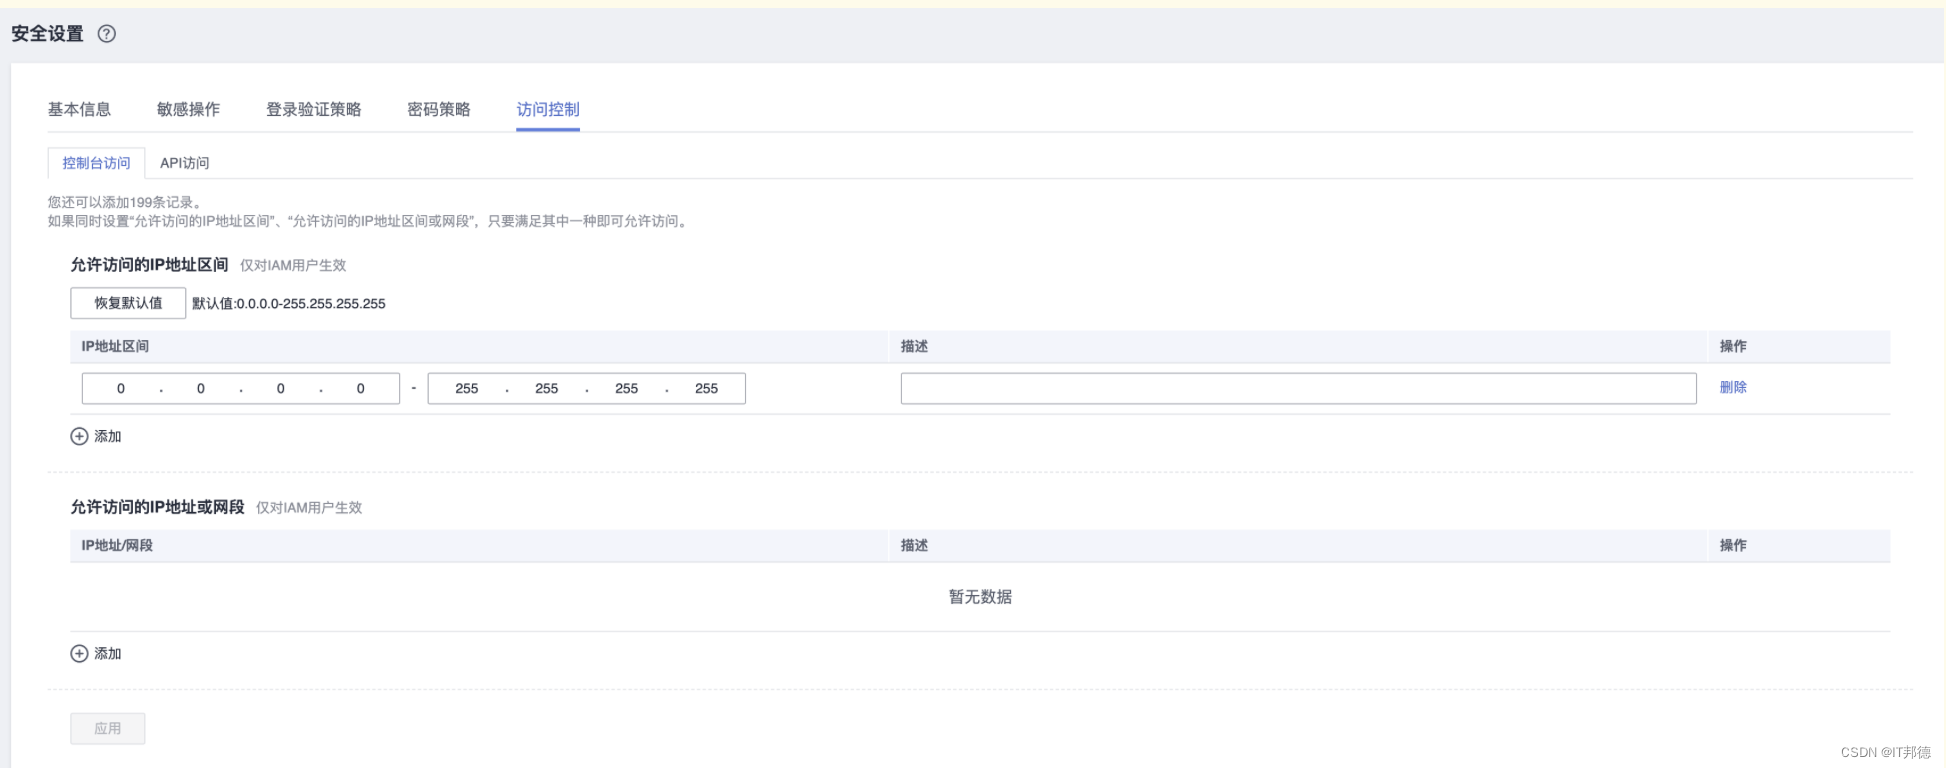The height and width of the screenshot is (768, 1946).
Task: Click the 仅对IAM用户生效 note beside IP地址区间 heading
Action: click(x=293, y=265)
